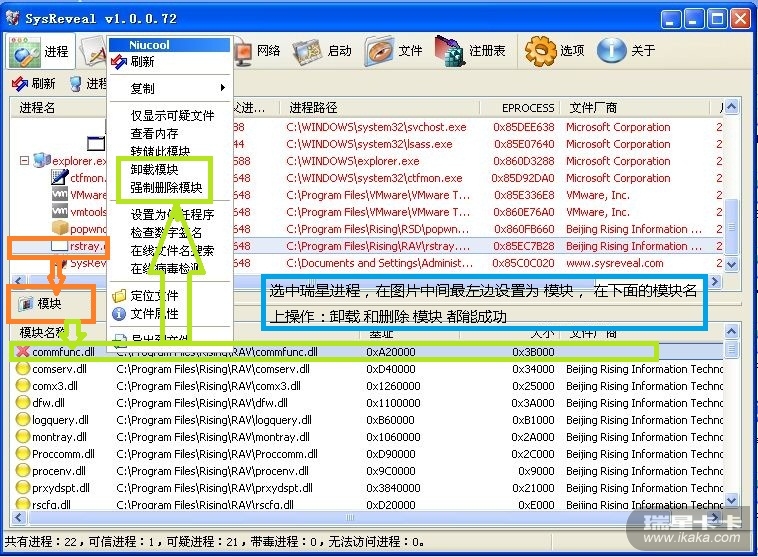This screenshot has width=758, height=557.
Task: Open the 关于 (About) info icon
Action: 612,50
